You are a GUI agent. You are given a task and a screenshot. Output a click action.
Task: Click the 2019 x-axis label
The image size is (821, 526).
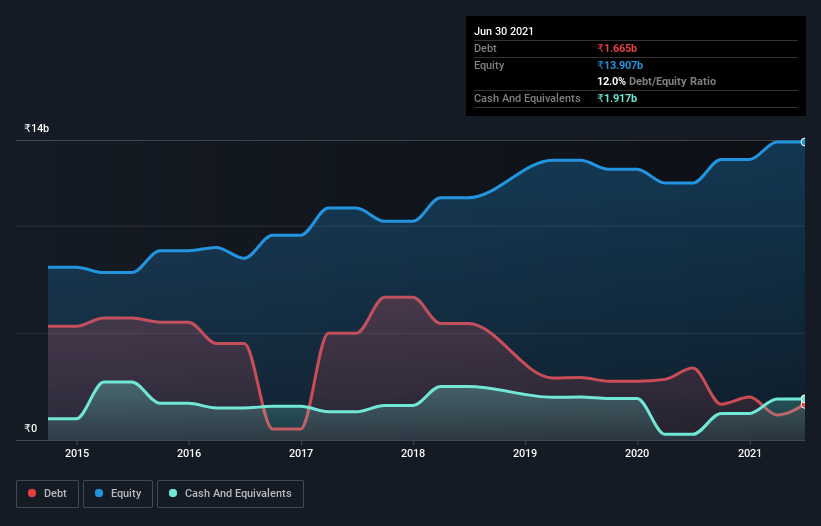click(x=525, y=453)
